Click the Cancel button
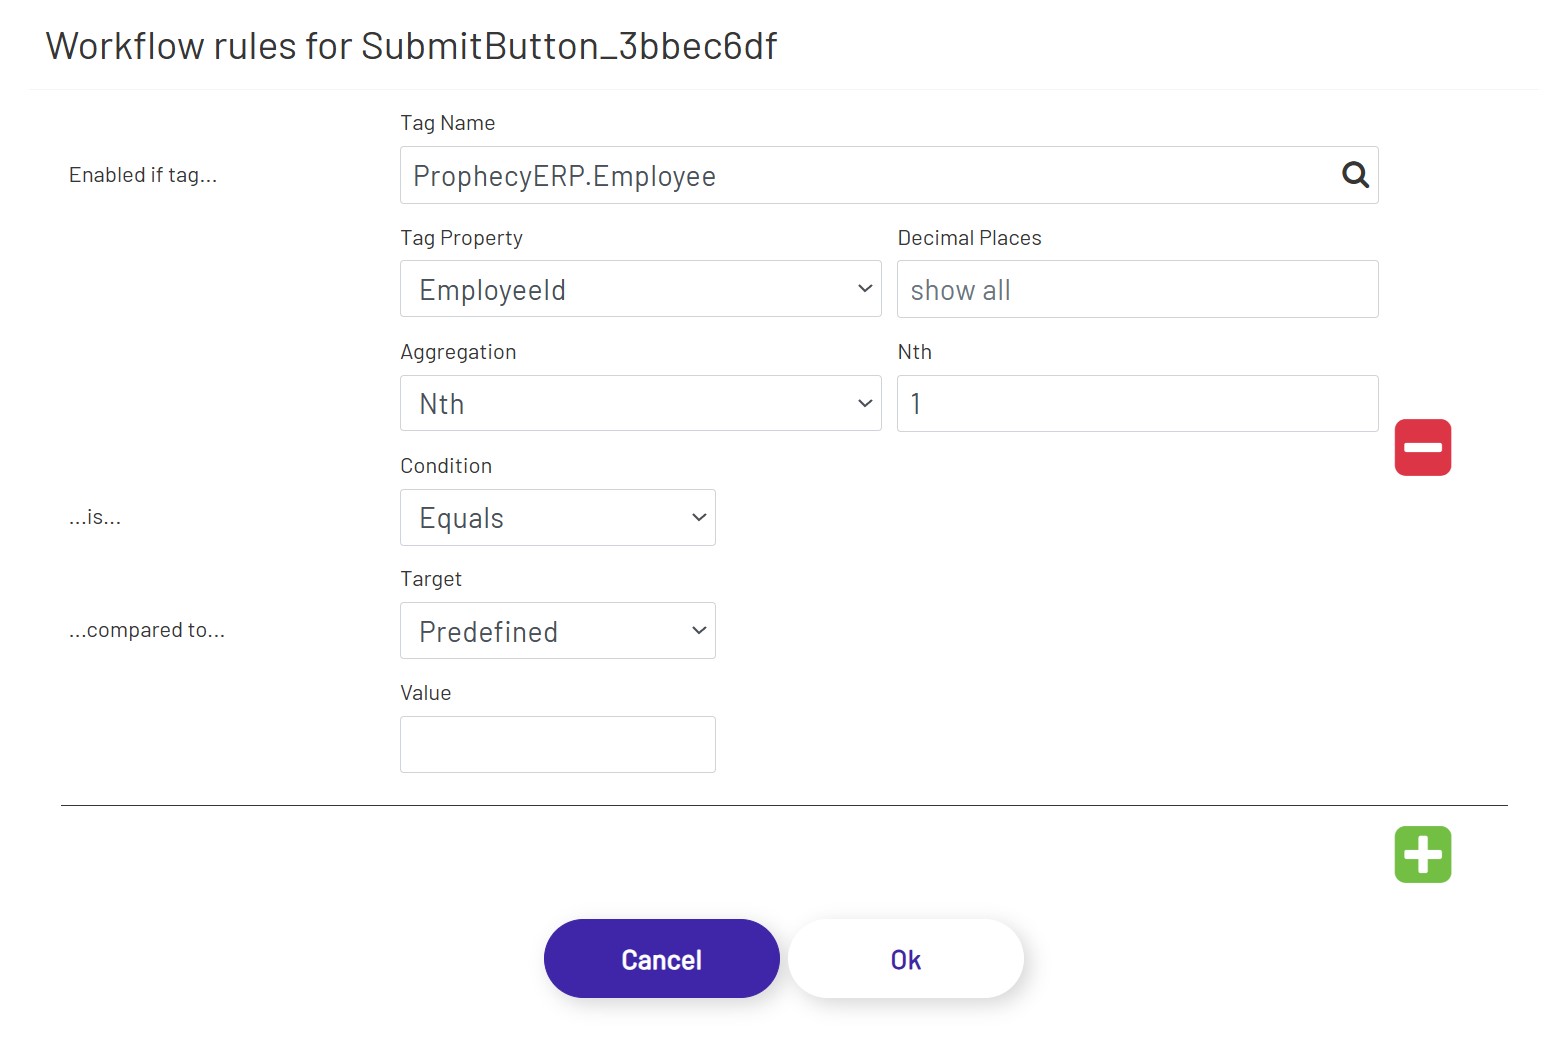Image resolution: width=1561 pixels, height=1041 pixels. tap(660, 958)
